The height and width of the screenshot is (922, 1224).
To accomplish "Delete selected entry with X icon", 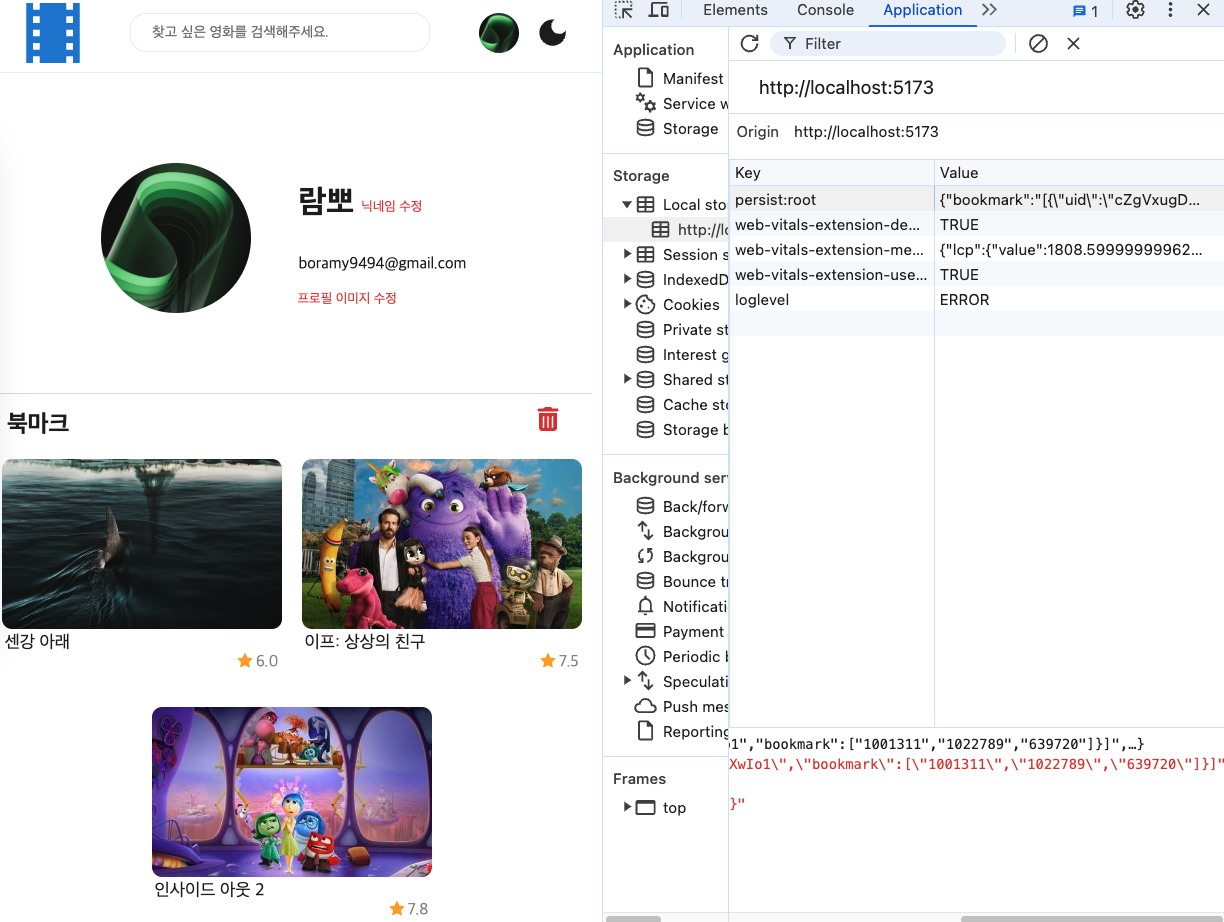I will [x=1073, y=44].
